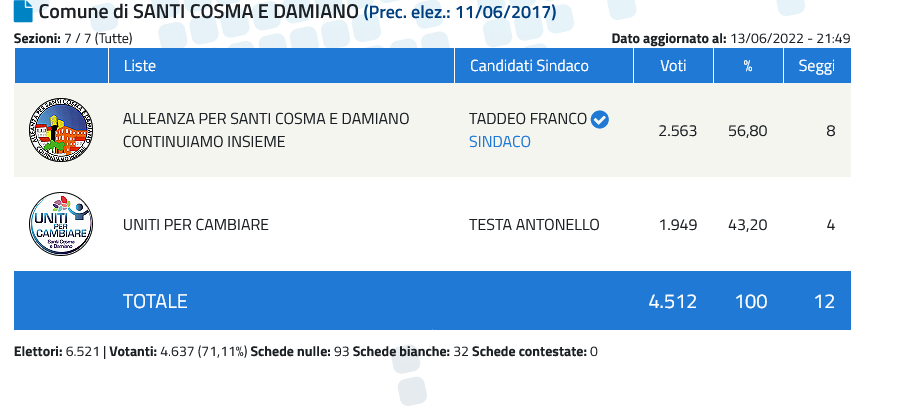Select the Candidati Sindaco column header
The image size is (899, 414).
[529, 66]
